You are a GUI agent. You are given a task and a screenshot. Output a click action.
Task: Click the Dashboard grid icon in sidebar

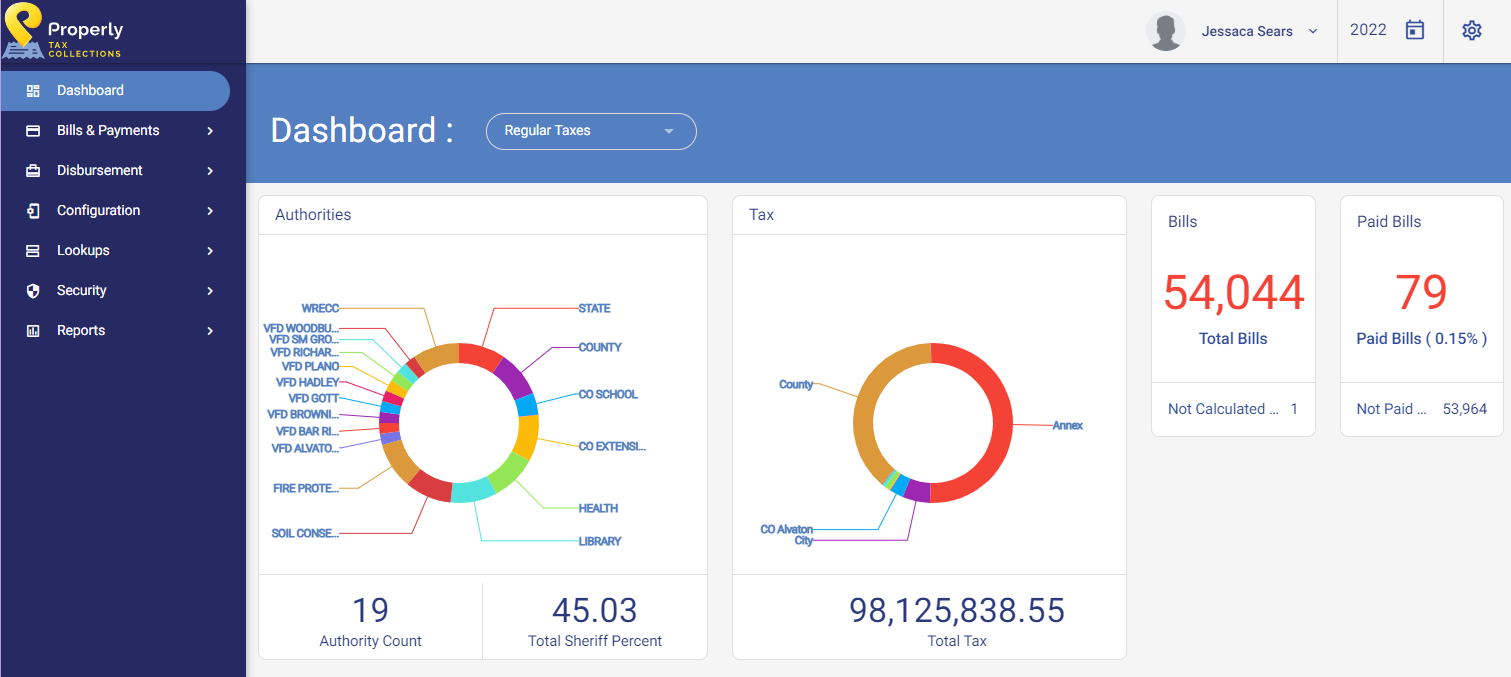(x=33, y=91)
